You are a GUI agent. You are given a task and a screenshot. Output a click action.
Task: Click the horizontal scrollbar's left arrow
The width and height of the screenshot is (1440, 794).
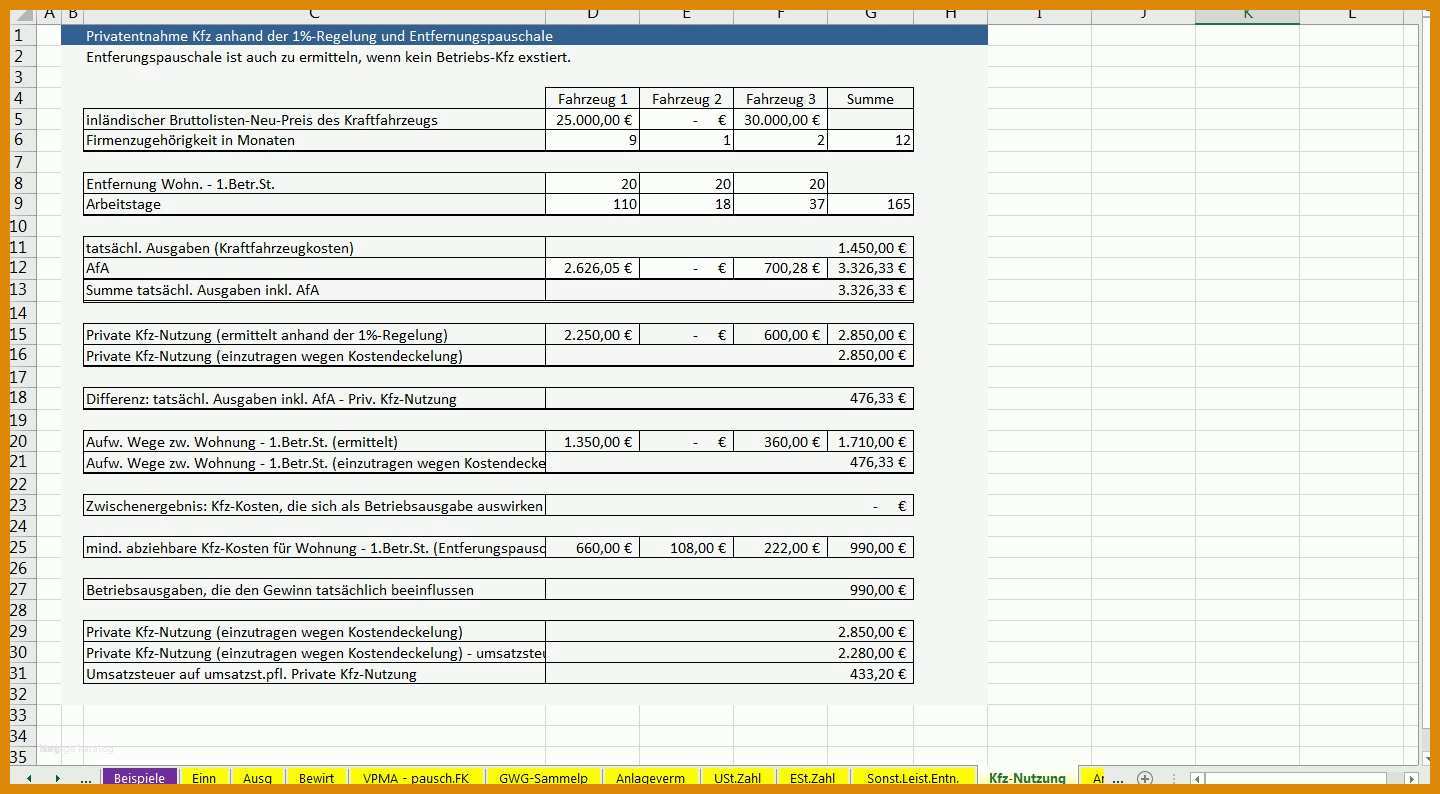point(1196,778)
